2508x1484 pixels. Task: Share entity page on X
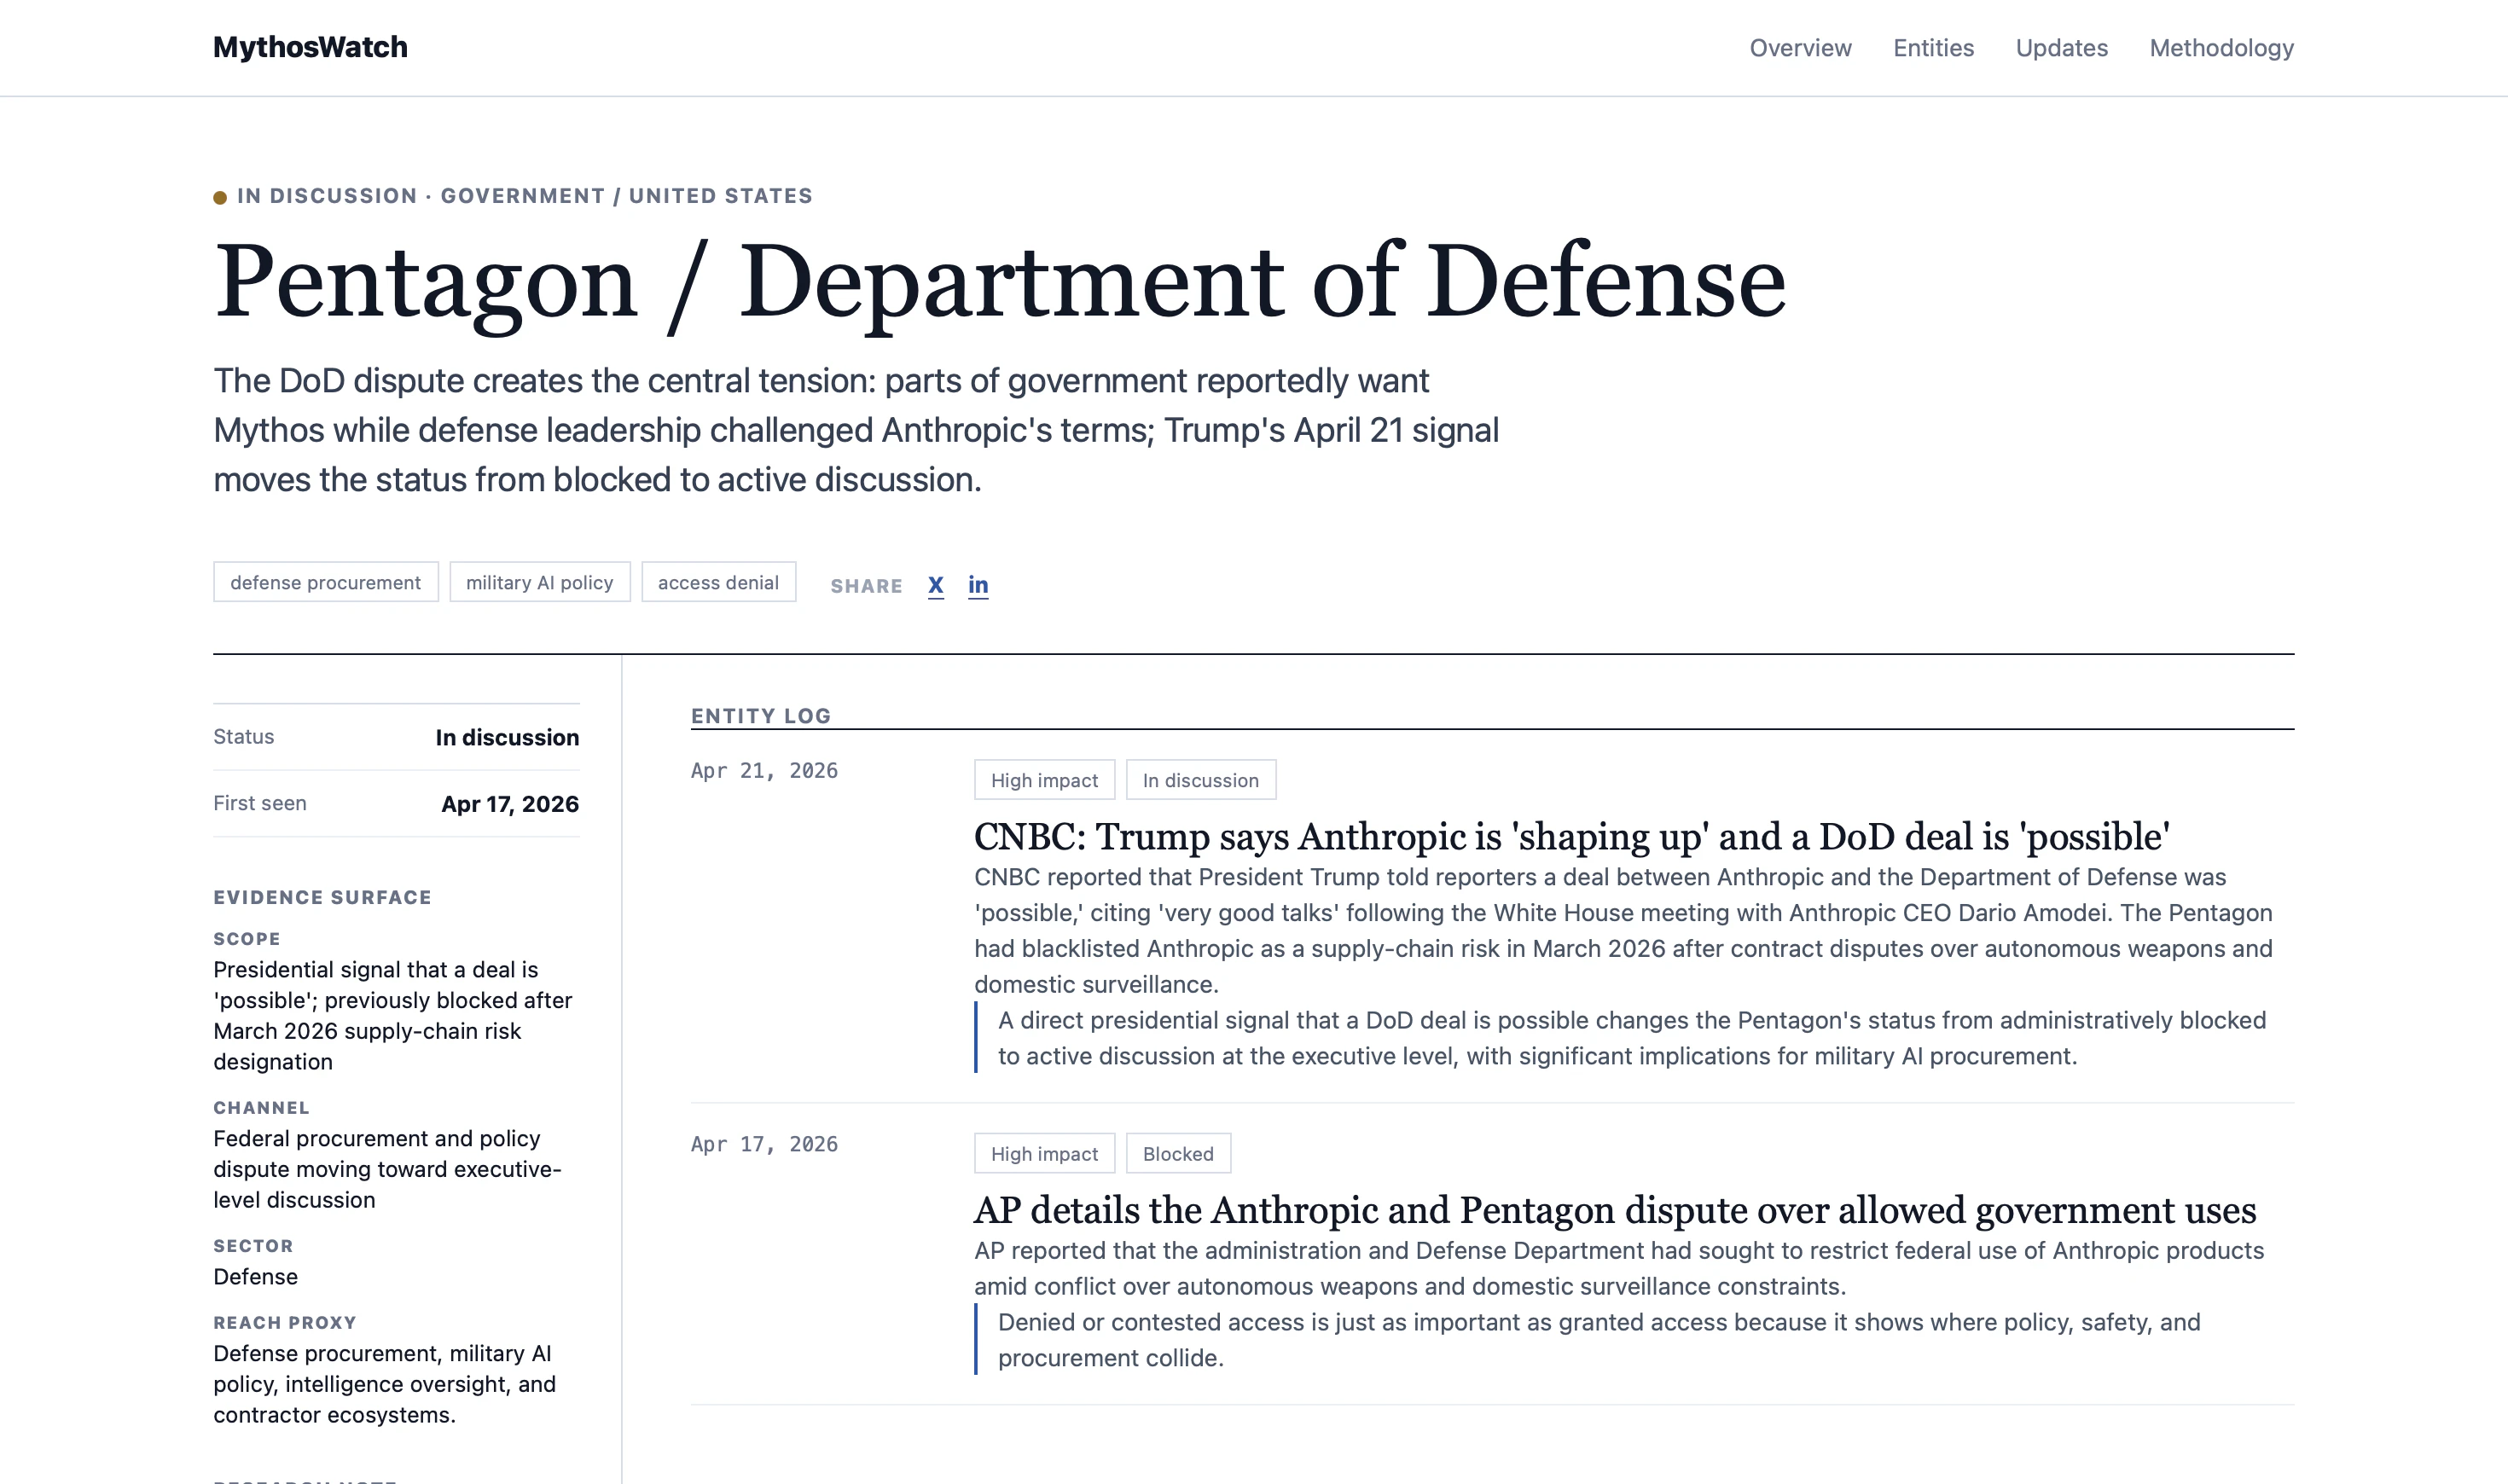point(935,585)
